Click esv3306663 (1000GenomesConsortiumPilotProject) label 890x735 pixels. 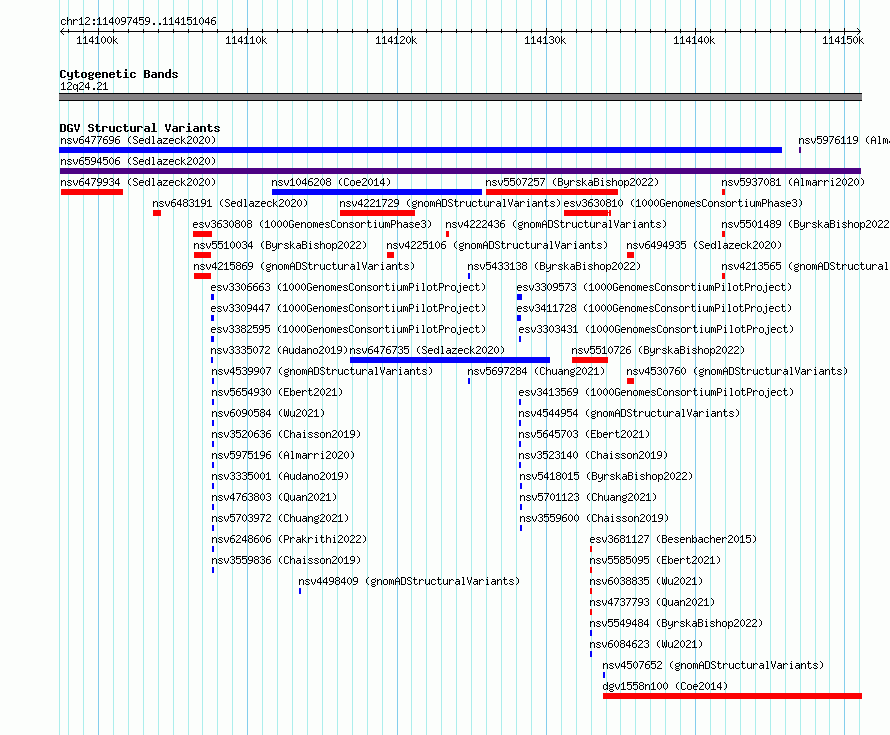coord(349,287)
